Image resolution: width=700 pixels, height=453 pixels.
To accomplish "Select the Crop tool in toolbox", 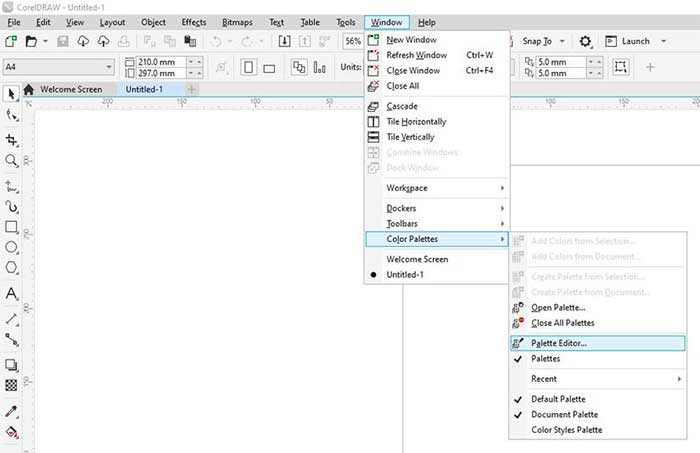I will tap(11, 139).
